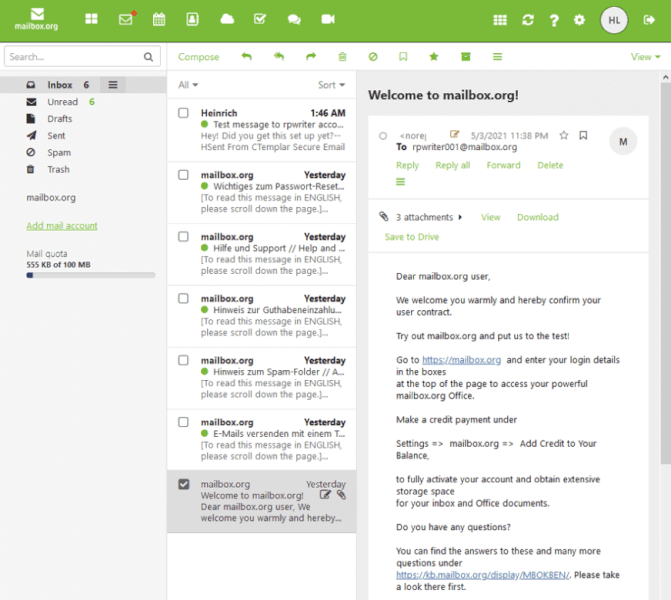Viewport: 671px width, 600px height.
Task: Click Save to Drive link
Action: 412,237
